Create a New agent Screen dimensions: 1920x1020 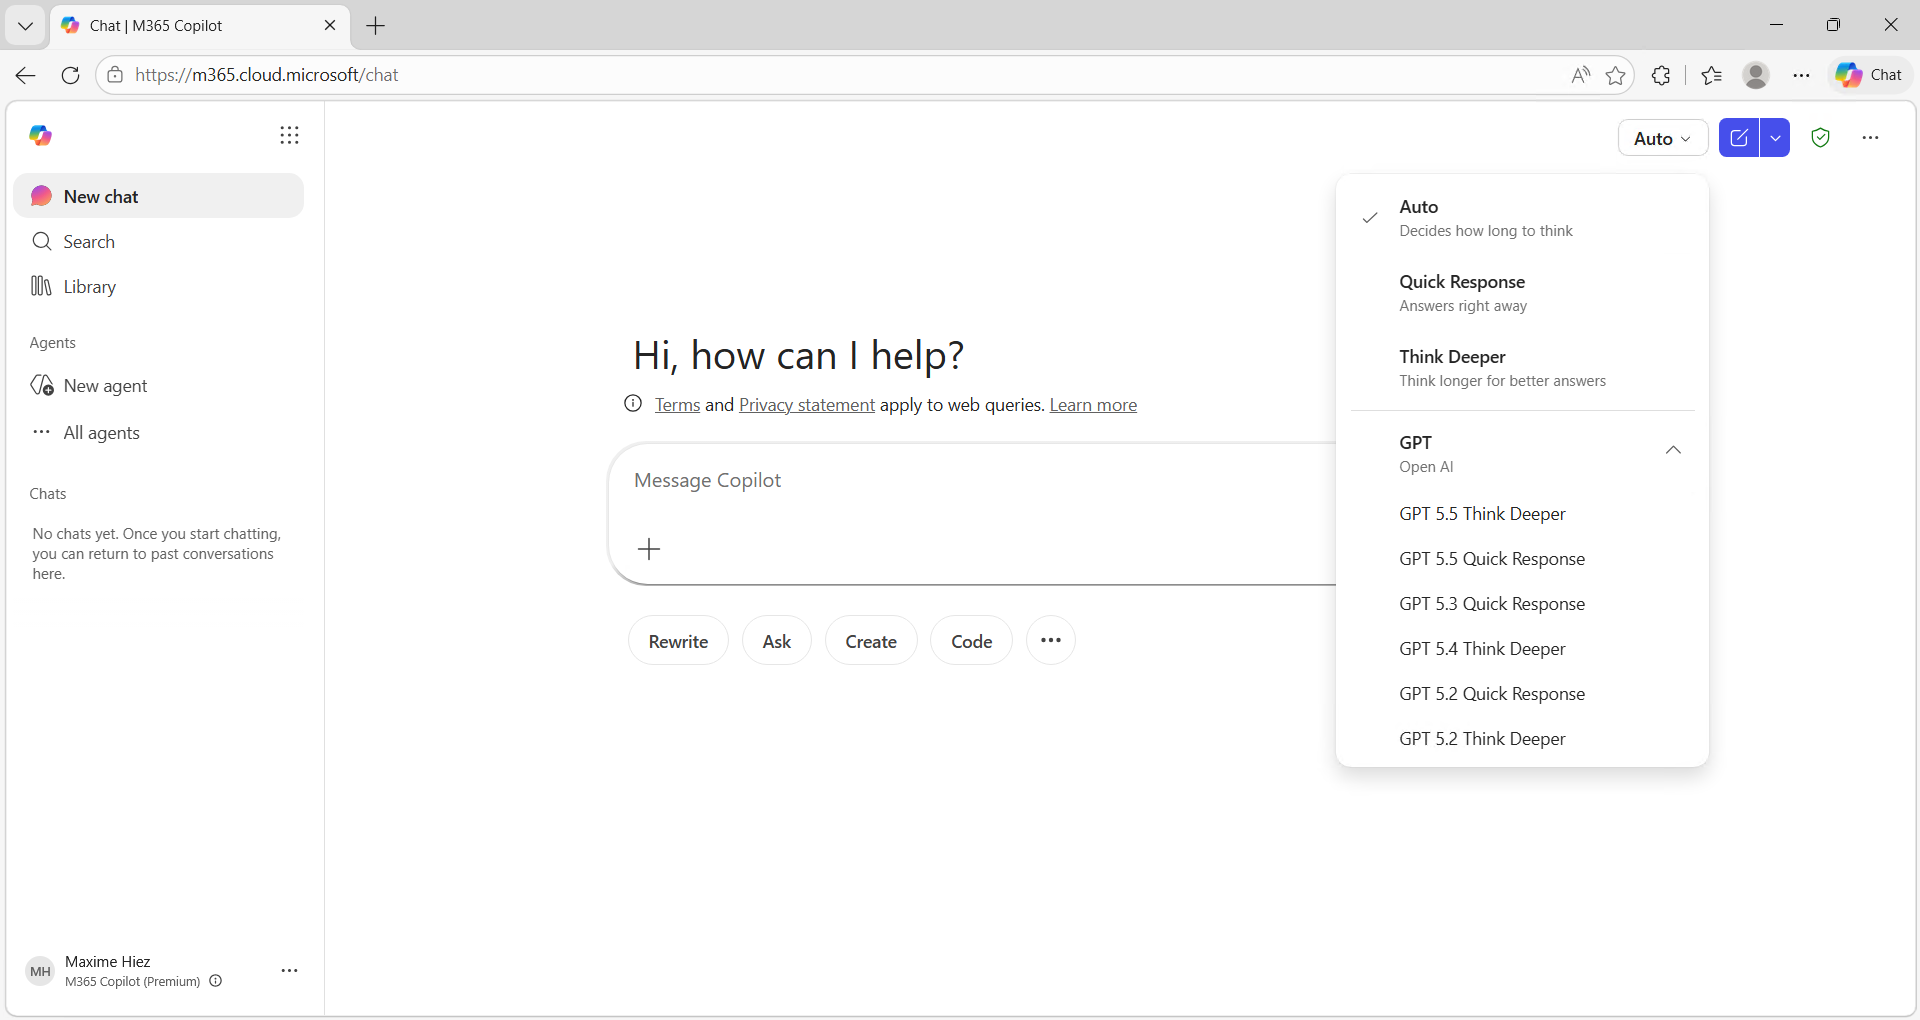(x=159, y=385)
